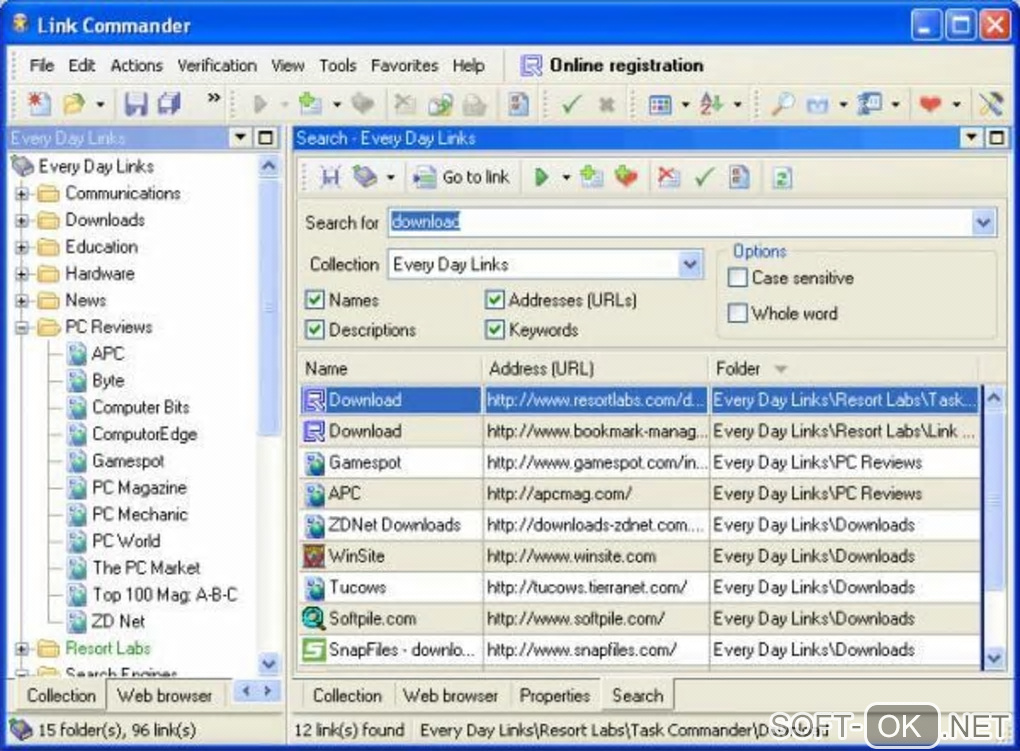Select PC Magazine link in tree
This screenshot has width=1020, height=751.
tap(139, 487)
